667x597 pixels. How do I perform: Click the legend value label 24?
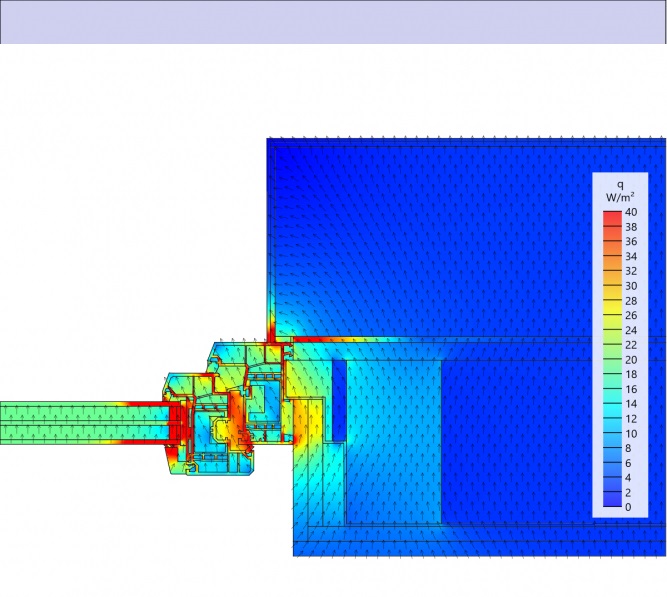click(x=630, y=330)
